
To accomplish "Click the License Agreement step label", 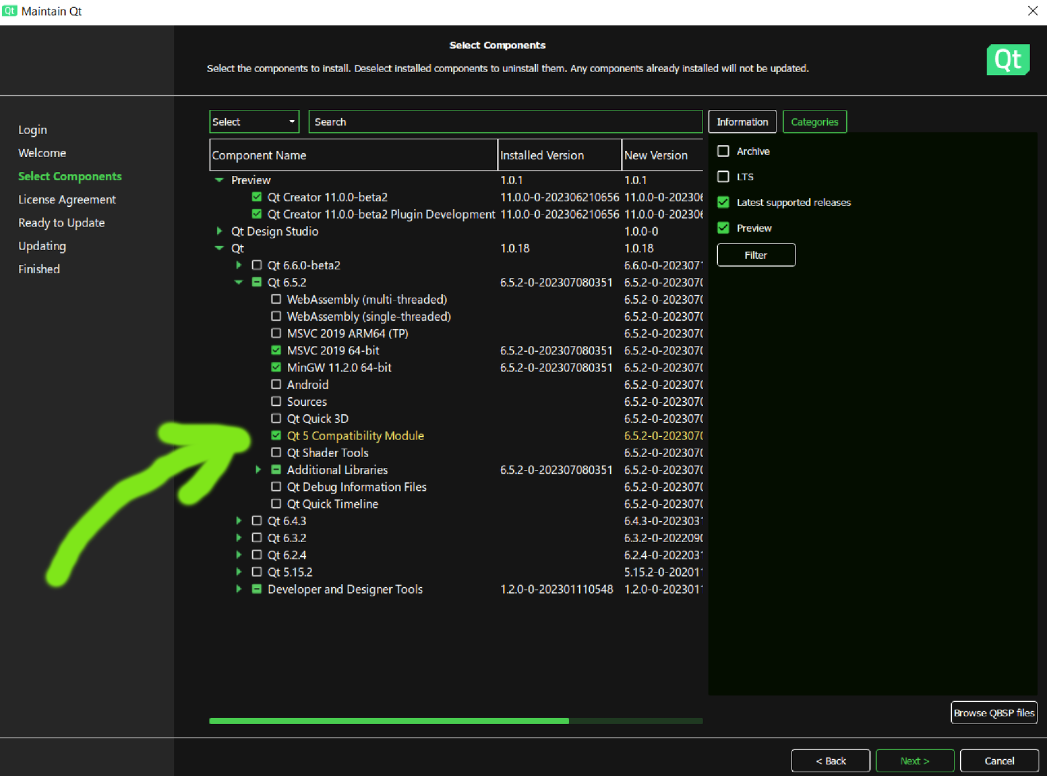I will (x=67, y=199).
